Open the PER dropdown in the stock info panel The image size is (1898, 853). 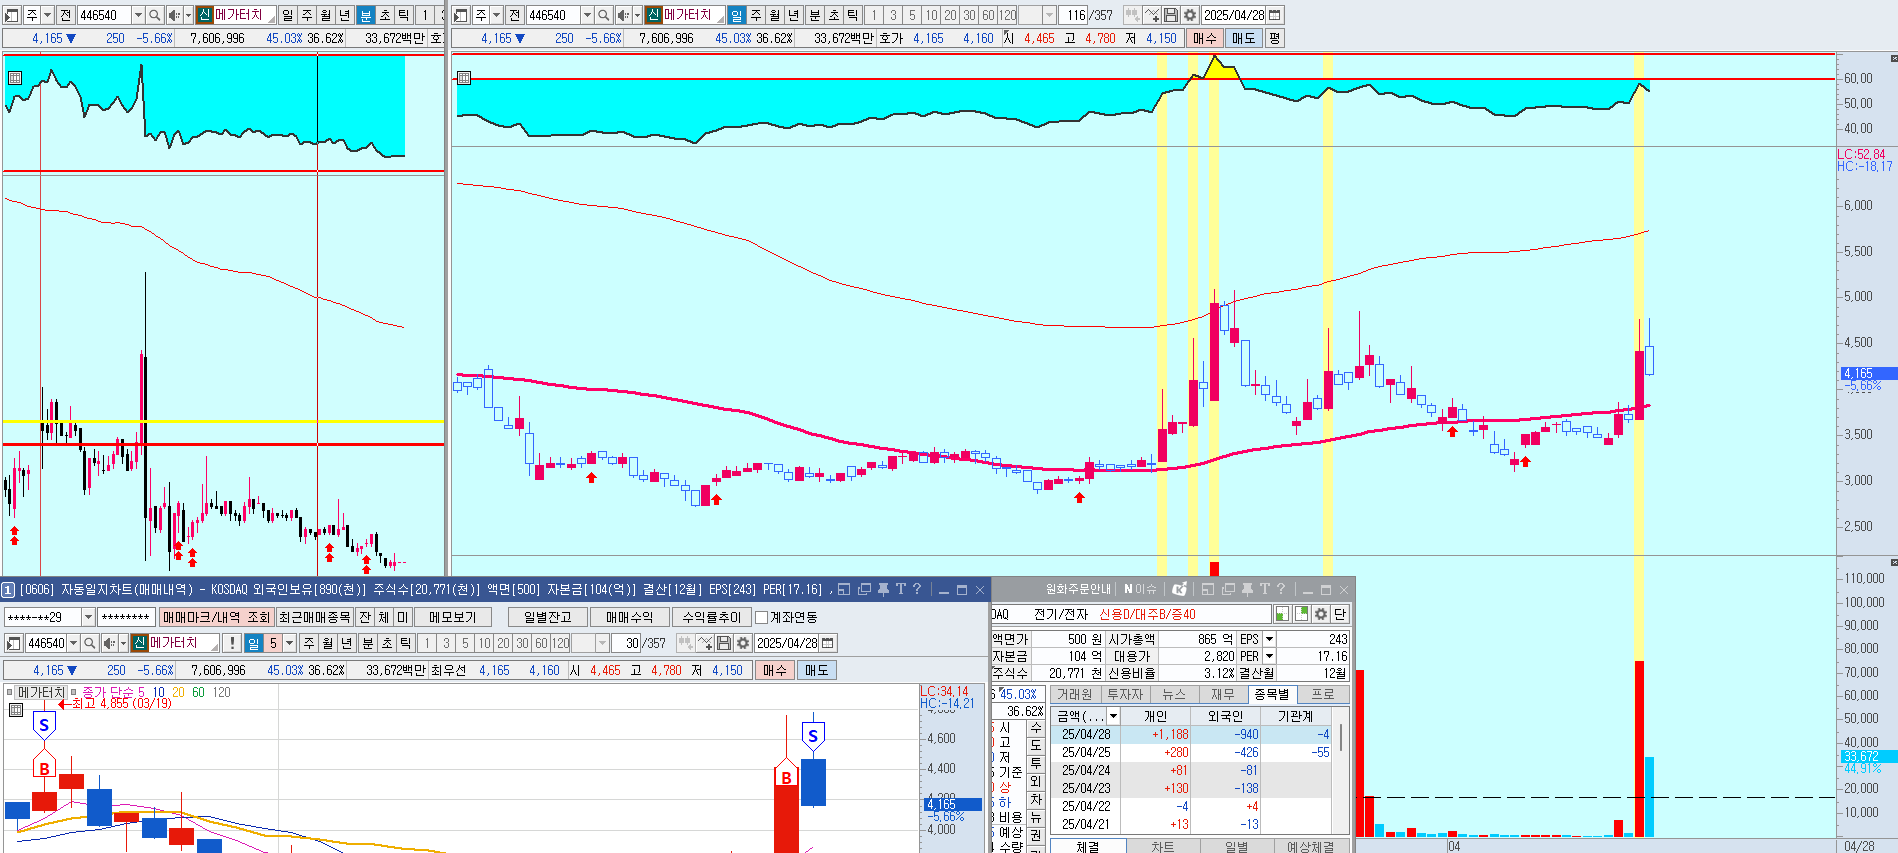coord(1269,656)
